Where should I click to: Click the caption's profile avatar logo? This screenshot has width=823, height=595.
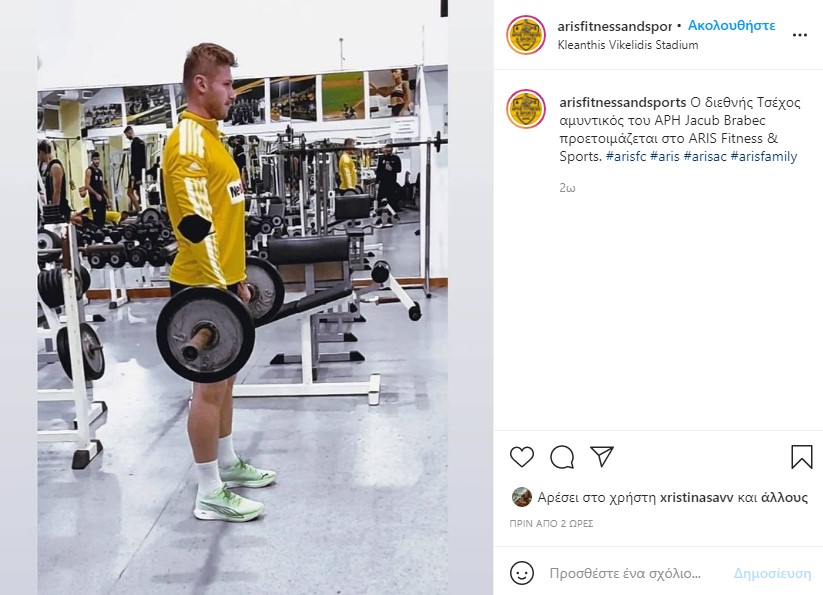pos(526,109)
